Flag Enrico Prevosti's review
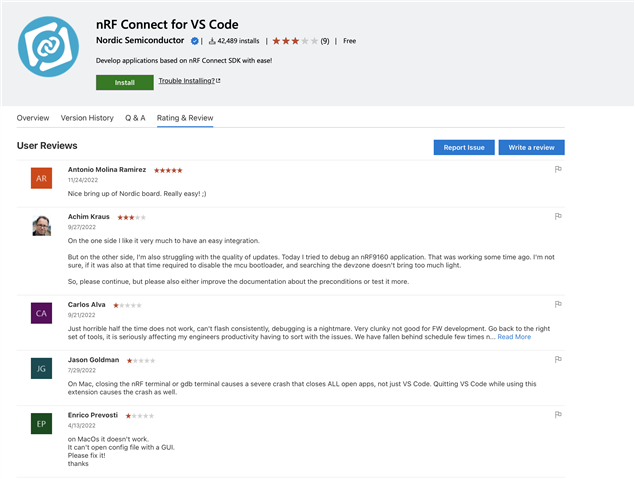 [558, 415]
